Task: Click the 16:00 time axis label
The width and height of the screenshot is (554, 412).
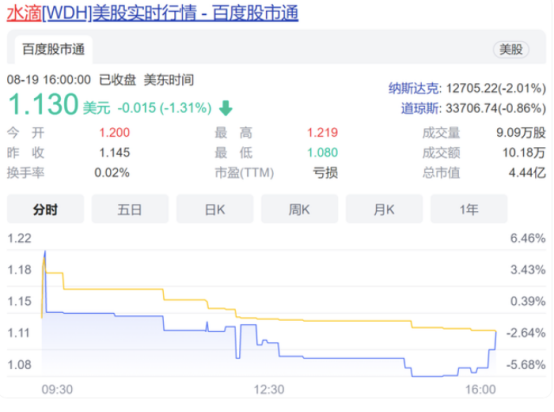Action: (481, 389)
